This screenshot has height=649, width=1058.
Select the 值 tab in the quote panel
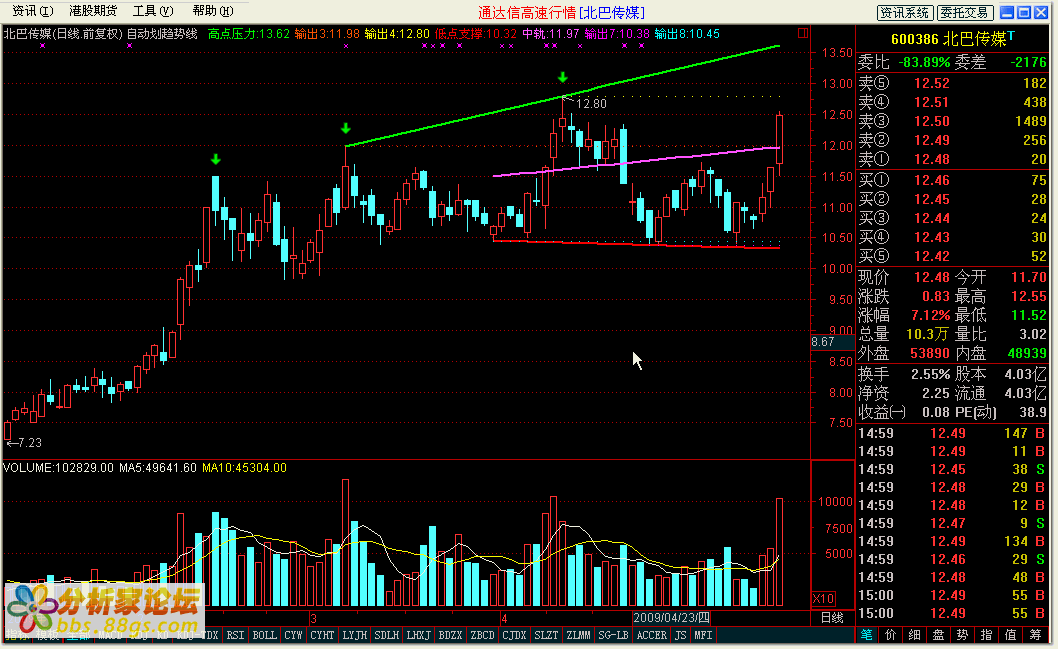(1011, 634)
